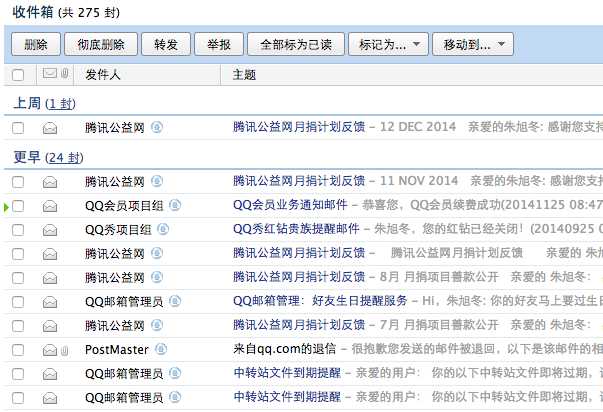Screen dimensions: 603x412
Task: Click sender badge icon on 7月 月捐 row
Action: coord(157,325)
